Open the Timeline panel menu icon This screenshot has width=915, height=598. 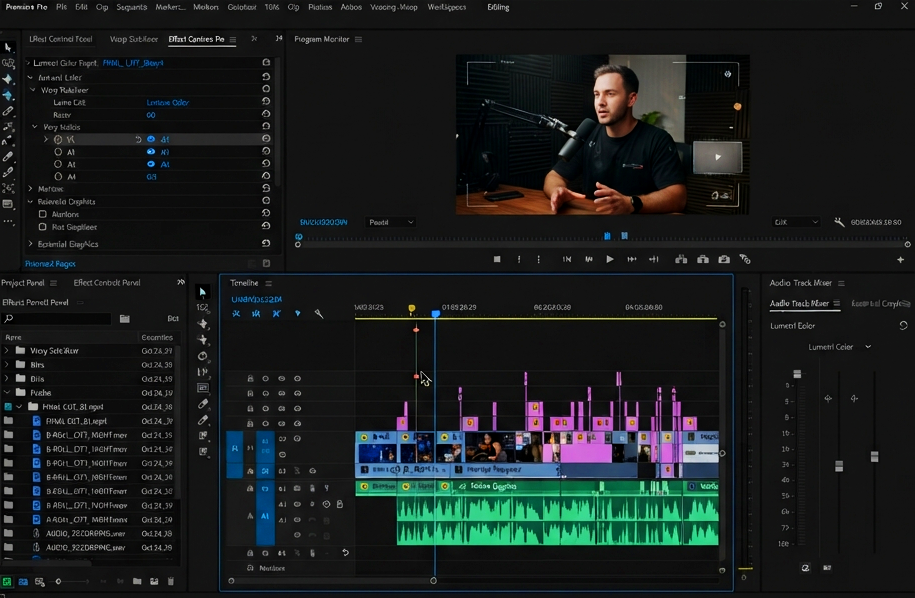[268, 283]
